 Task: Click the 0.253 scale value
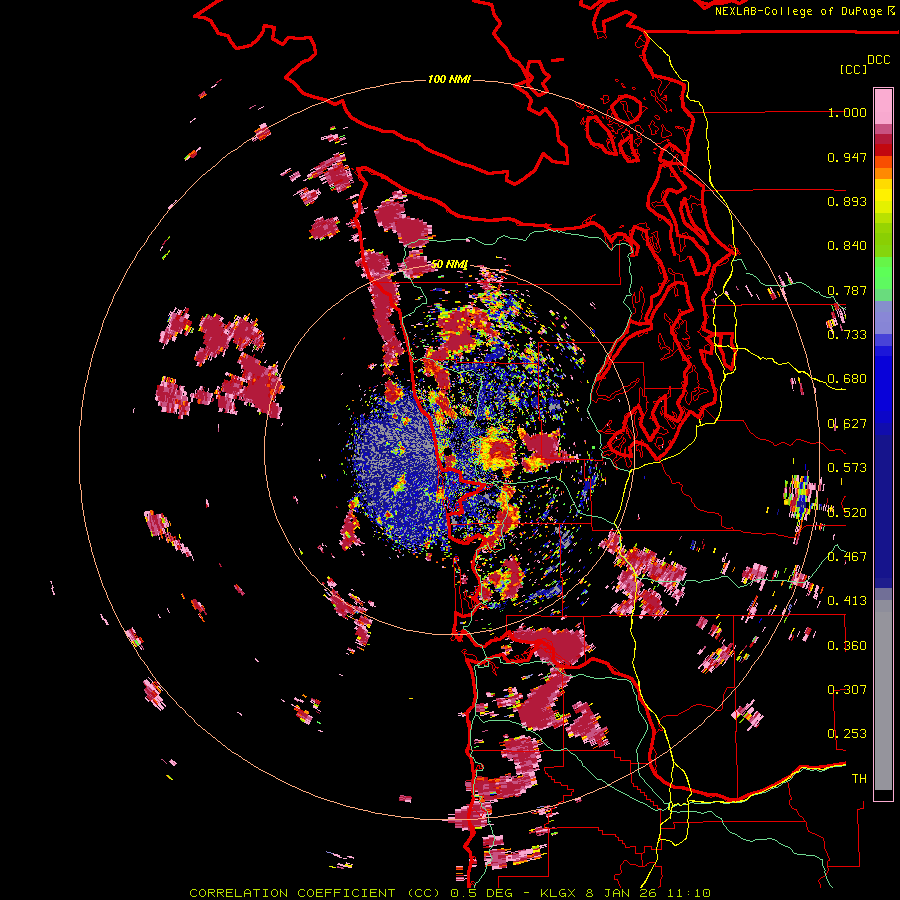[x=847, y=734]
